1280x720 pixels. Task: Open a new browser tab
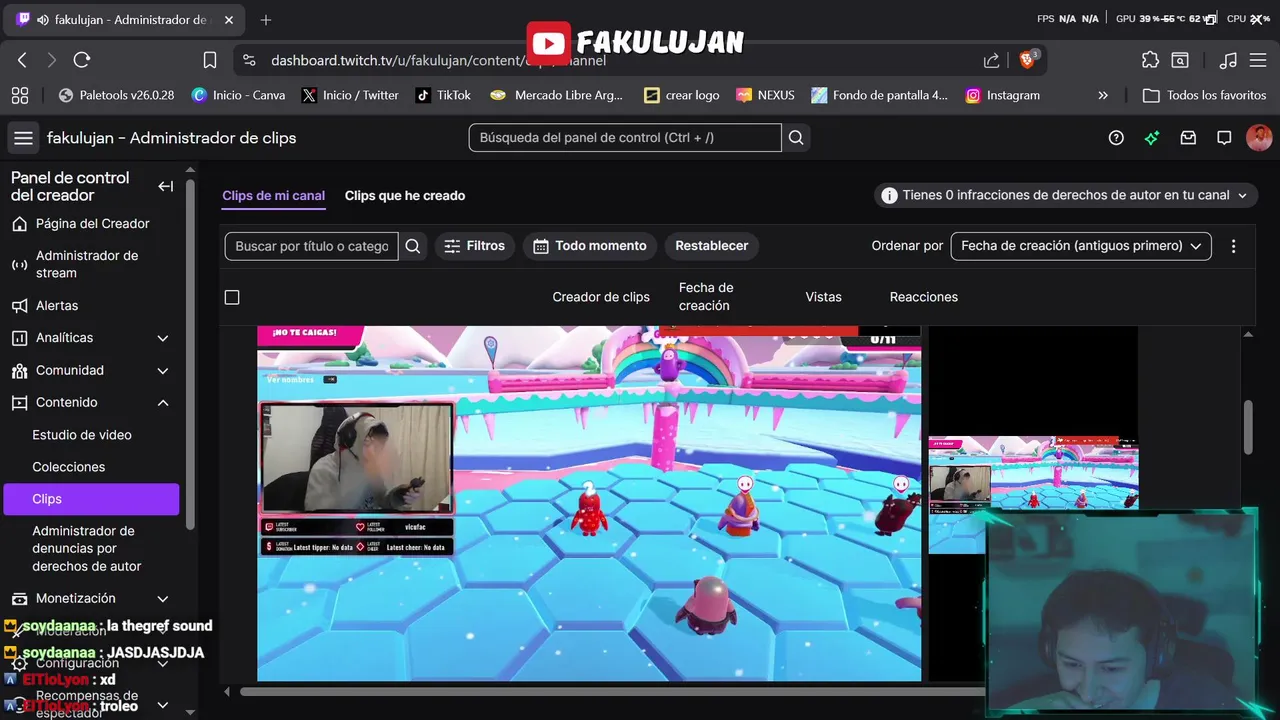point(266,20)
